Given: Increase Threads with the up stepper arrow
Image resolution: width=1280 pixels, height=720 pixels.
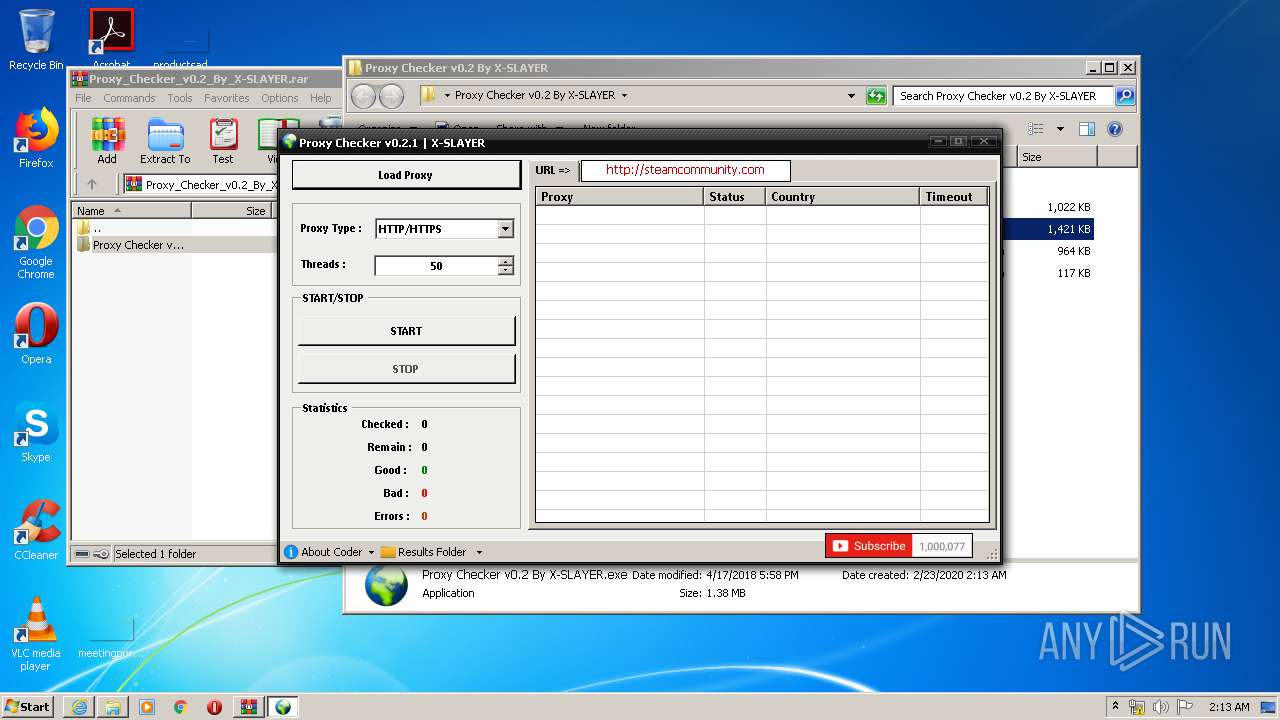Looking at the screenshot, I should (x=505, y=261).
